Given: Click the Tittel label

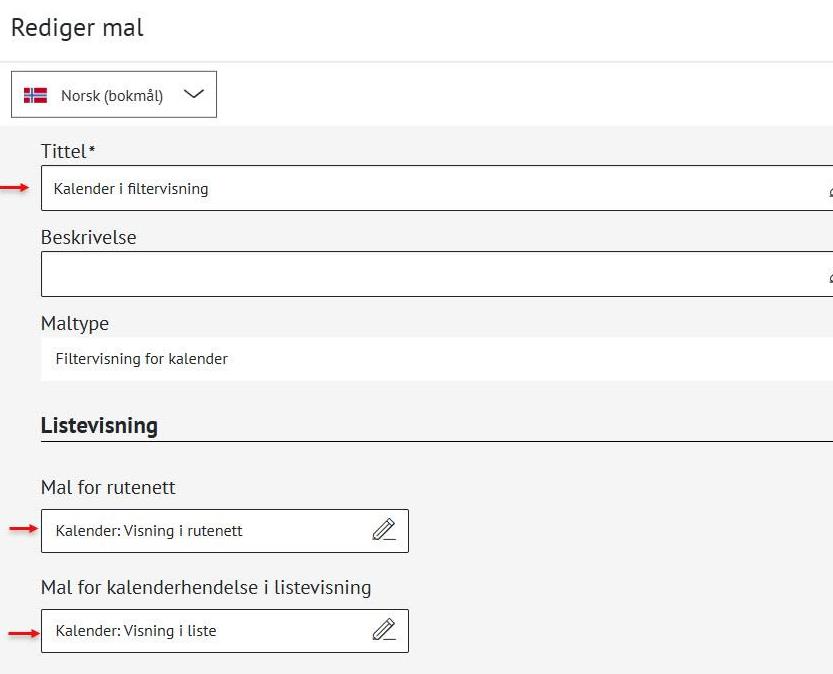Looking at the screenshot, I should click(65, 151).
